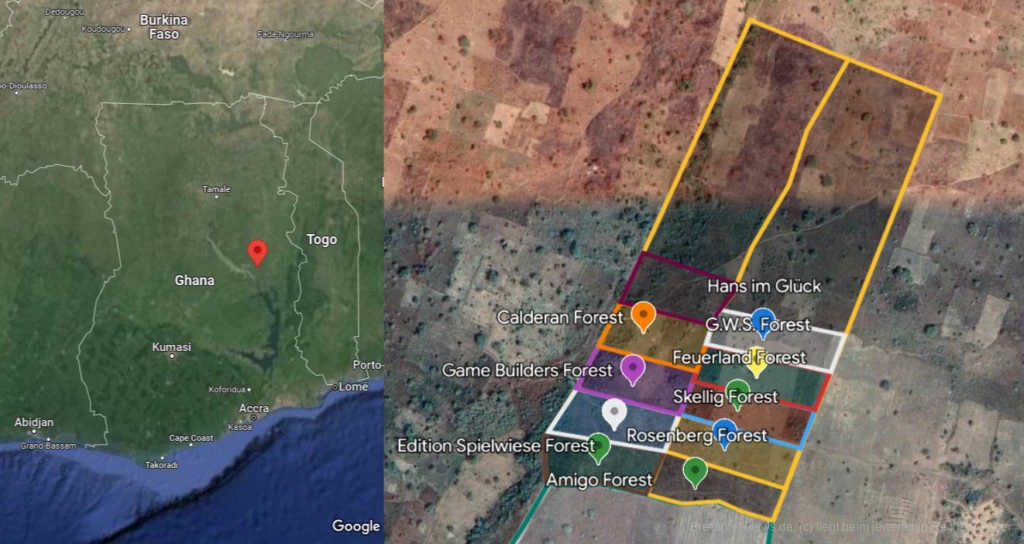Click the white unlabeled map pin
This screenshot has height=544, width=1024.
point(614,411)
